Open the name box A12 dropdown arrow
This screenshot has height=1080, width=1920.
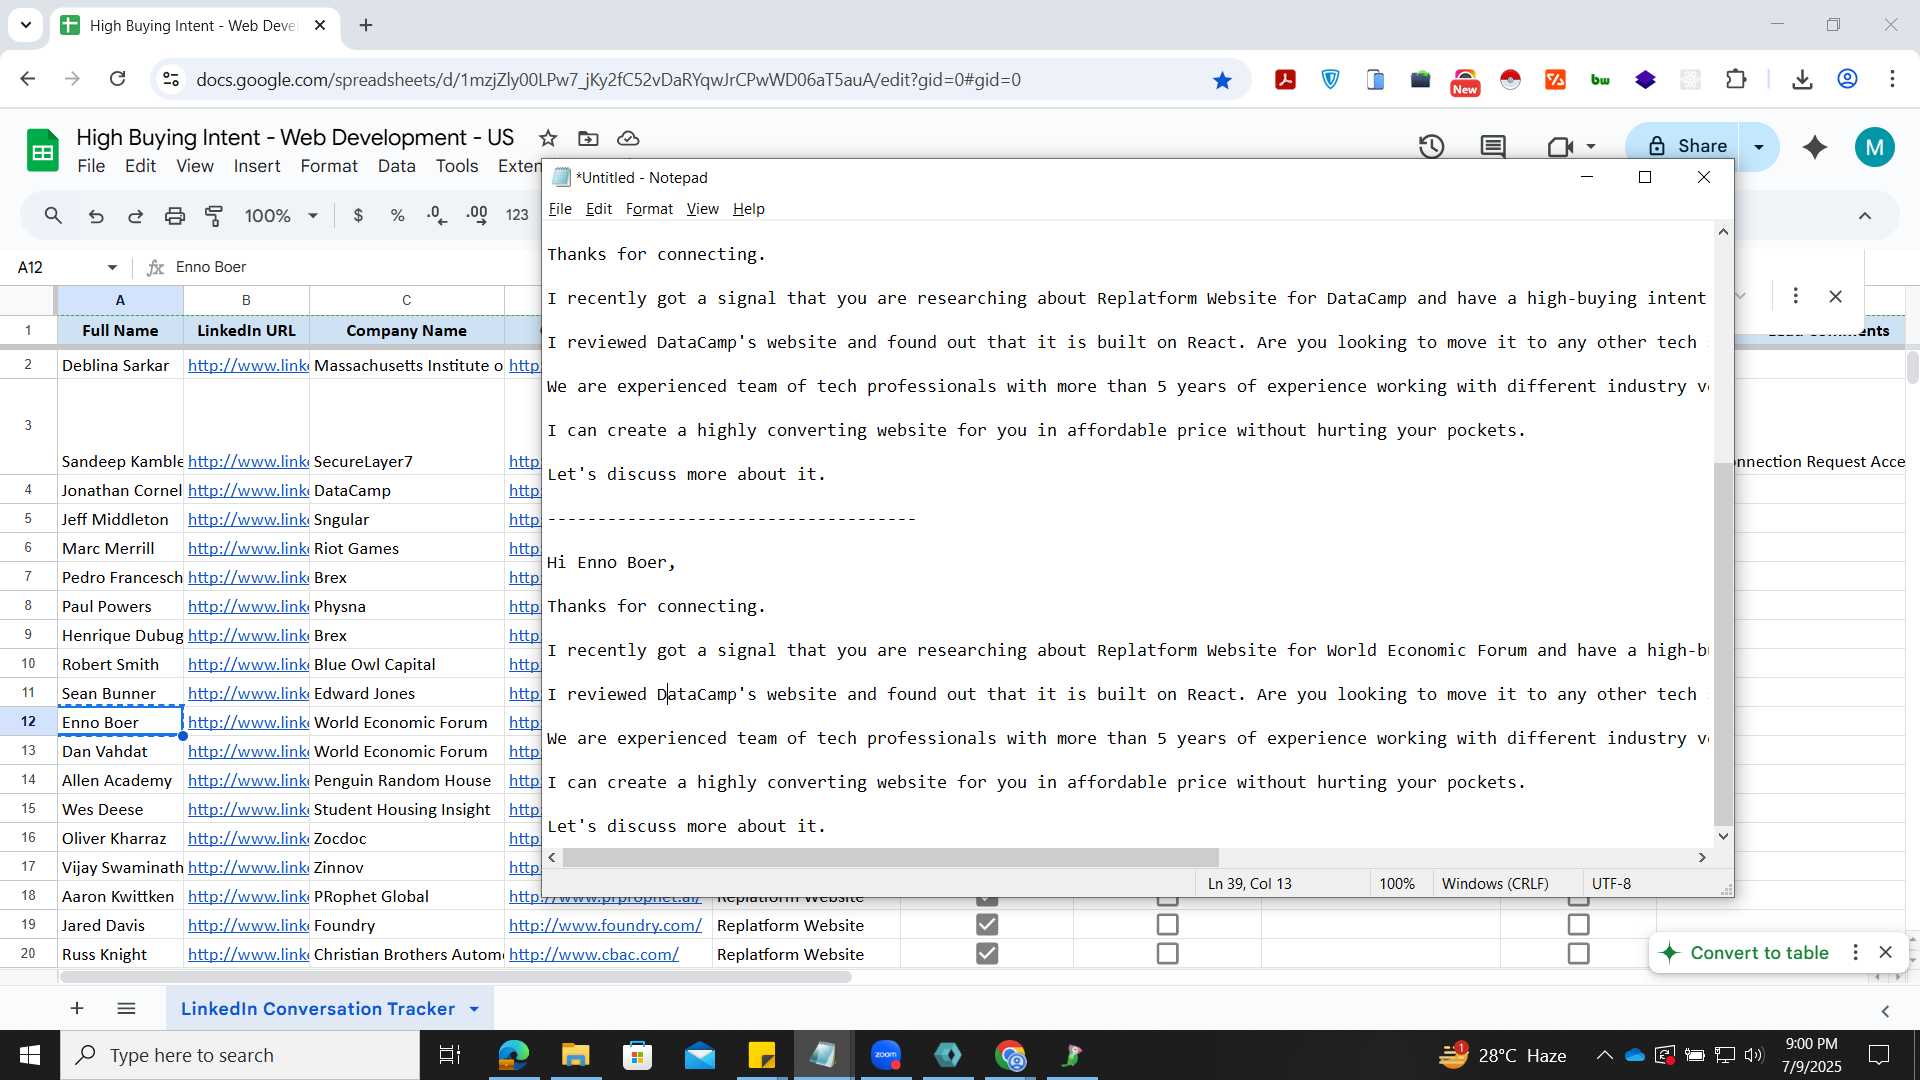112,267
